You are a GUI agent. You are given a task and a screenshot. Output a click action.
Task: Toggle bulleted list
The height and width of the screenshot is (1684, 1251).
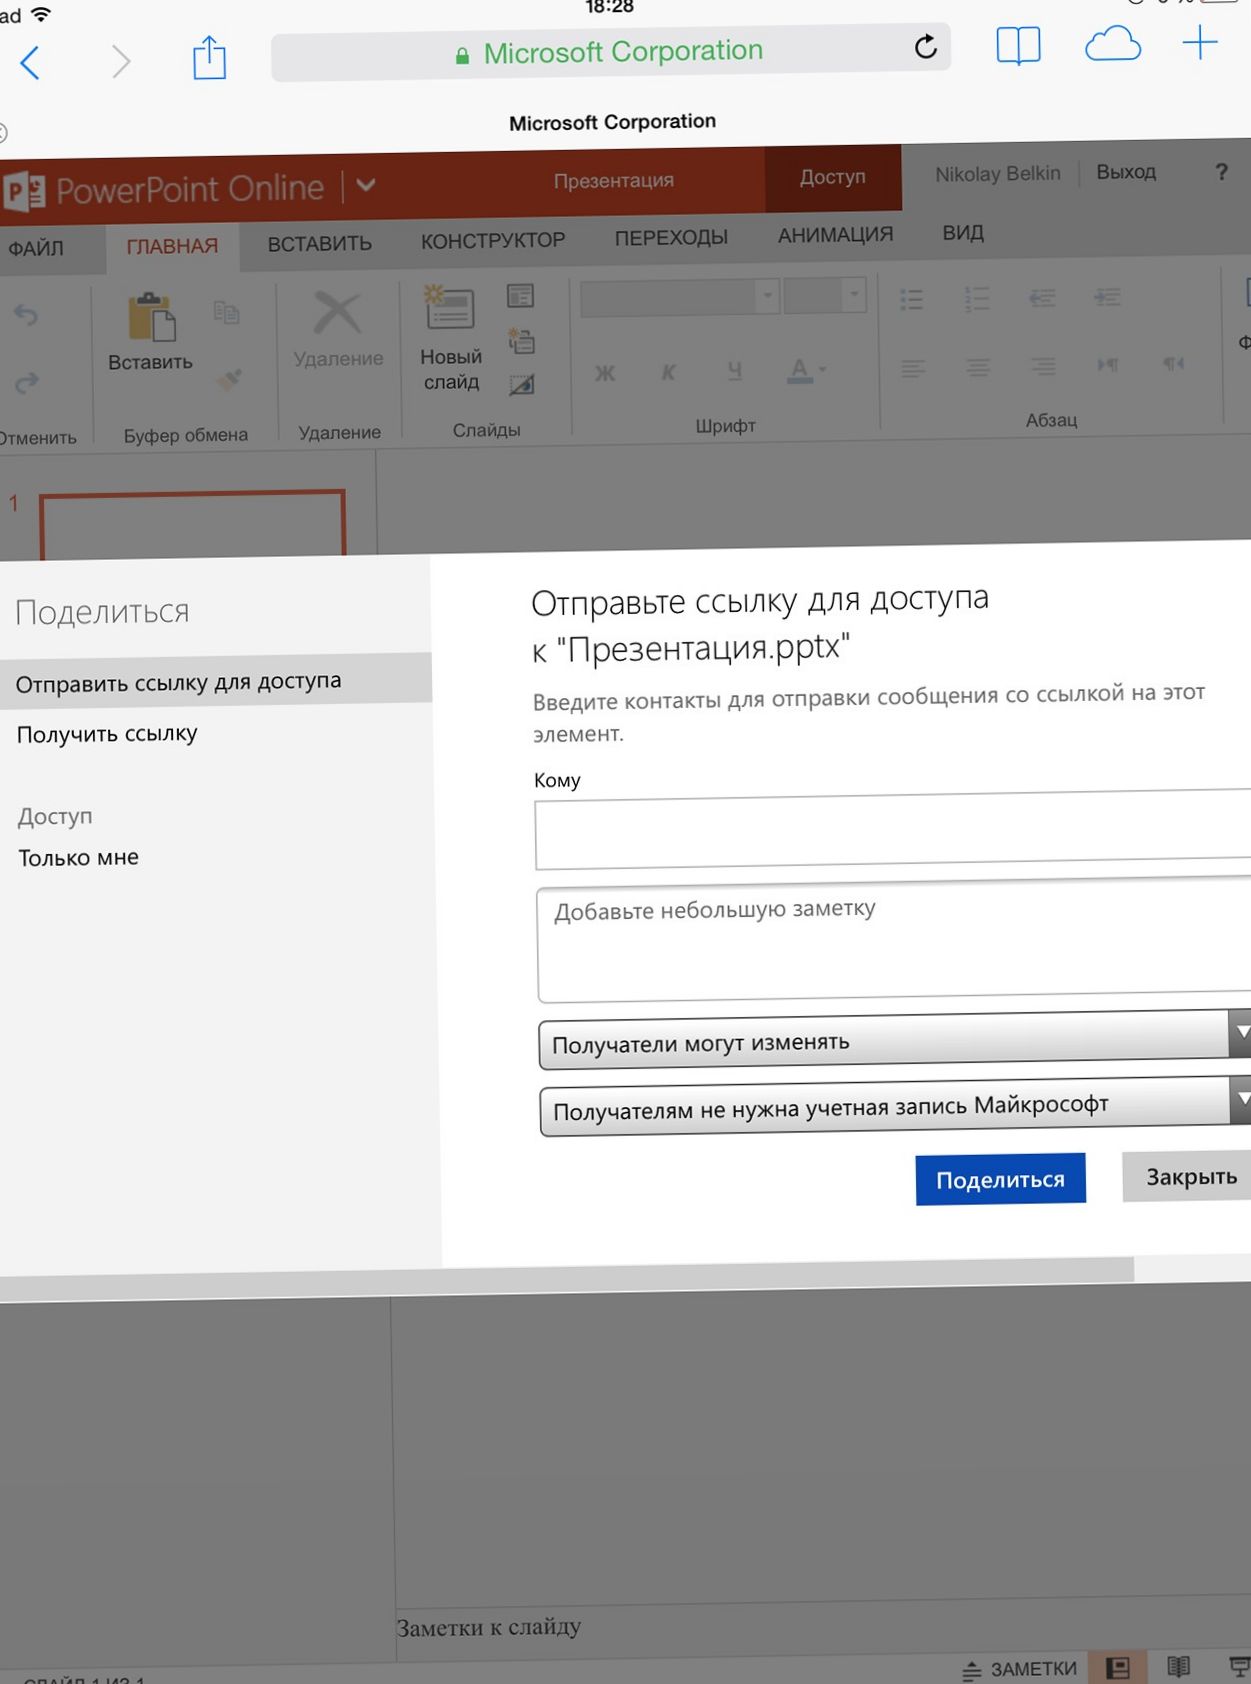pyautogui.click(x=911, y=299)
